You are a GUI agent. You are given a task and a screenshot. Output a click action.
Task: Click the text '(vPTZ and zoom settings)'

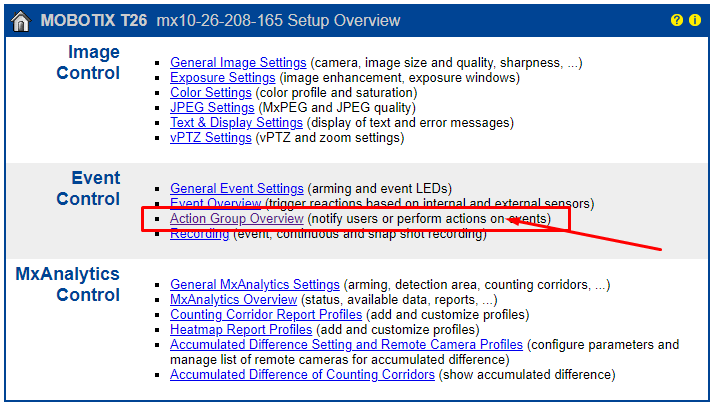click(x=330, y=138)
